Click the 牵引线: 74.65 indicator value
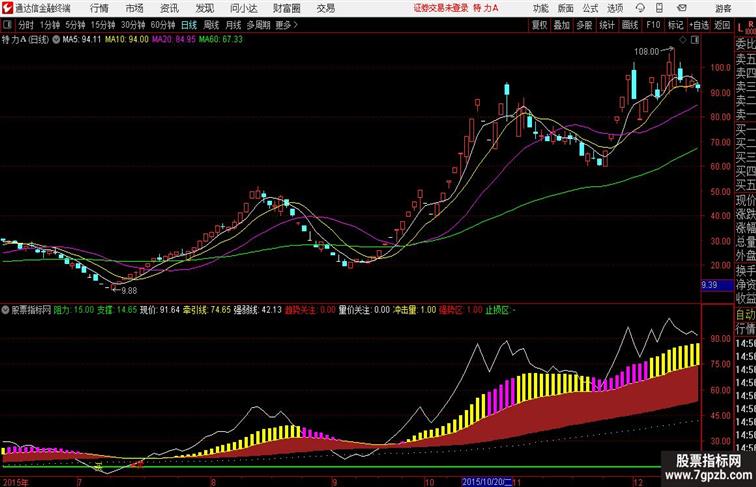Image resolution: width=756 pixels, height=487 pixels. [x=207, y=310]
